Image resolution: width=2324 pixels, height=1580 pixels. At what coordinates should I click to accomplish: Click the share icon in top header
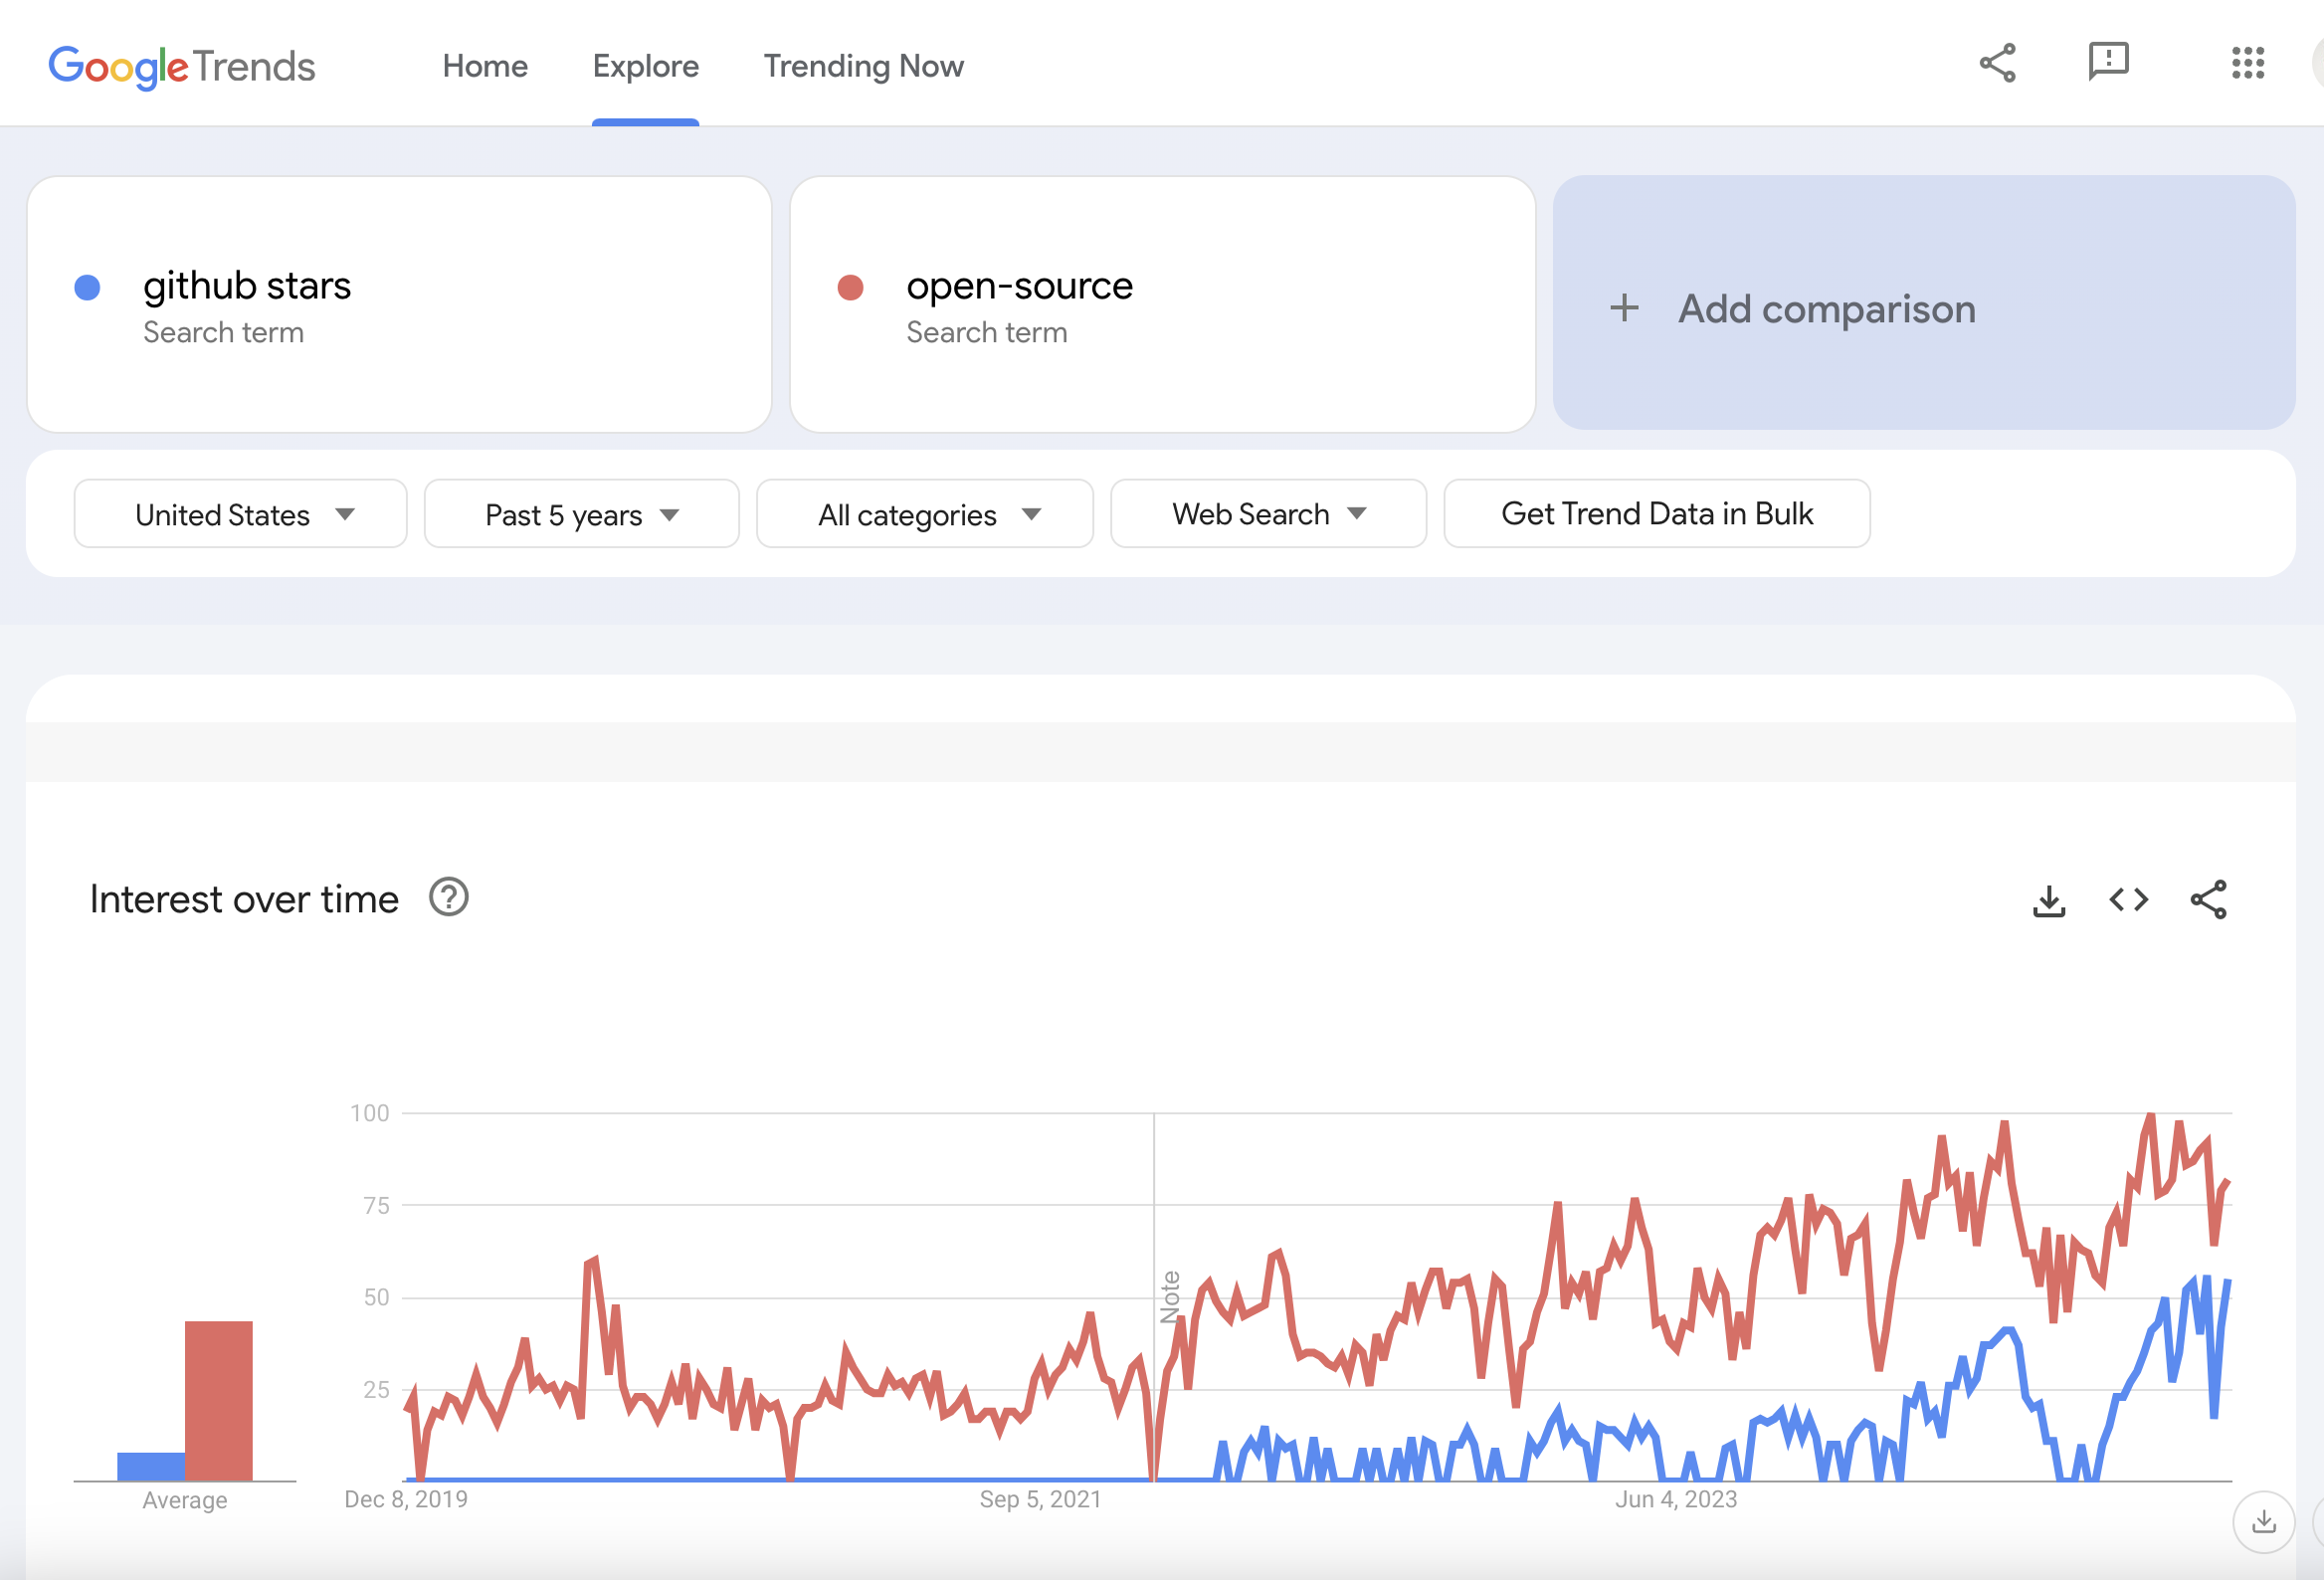[x=1997, y=63]
